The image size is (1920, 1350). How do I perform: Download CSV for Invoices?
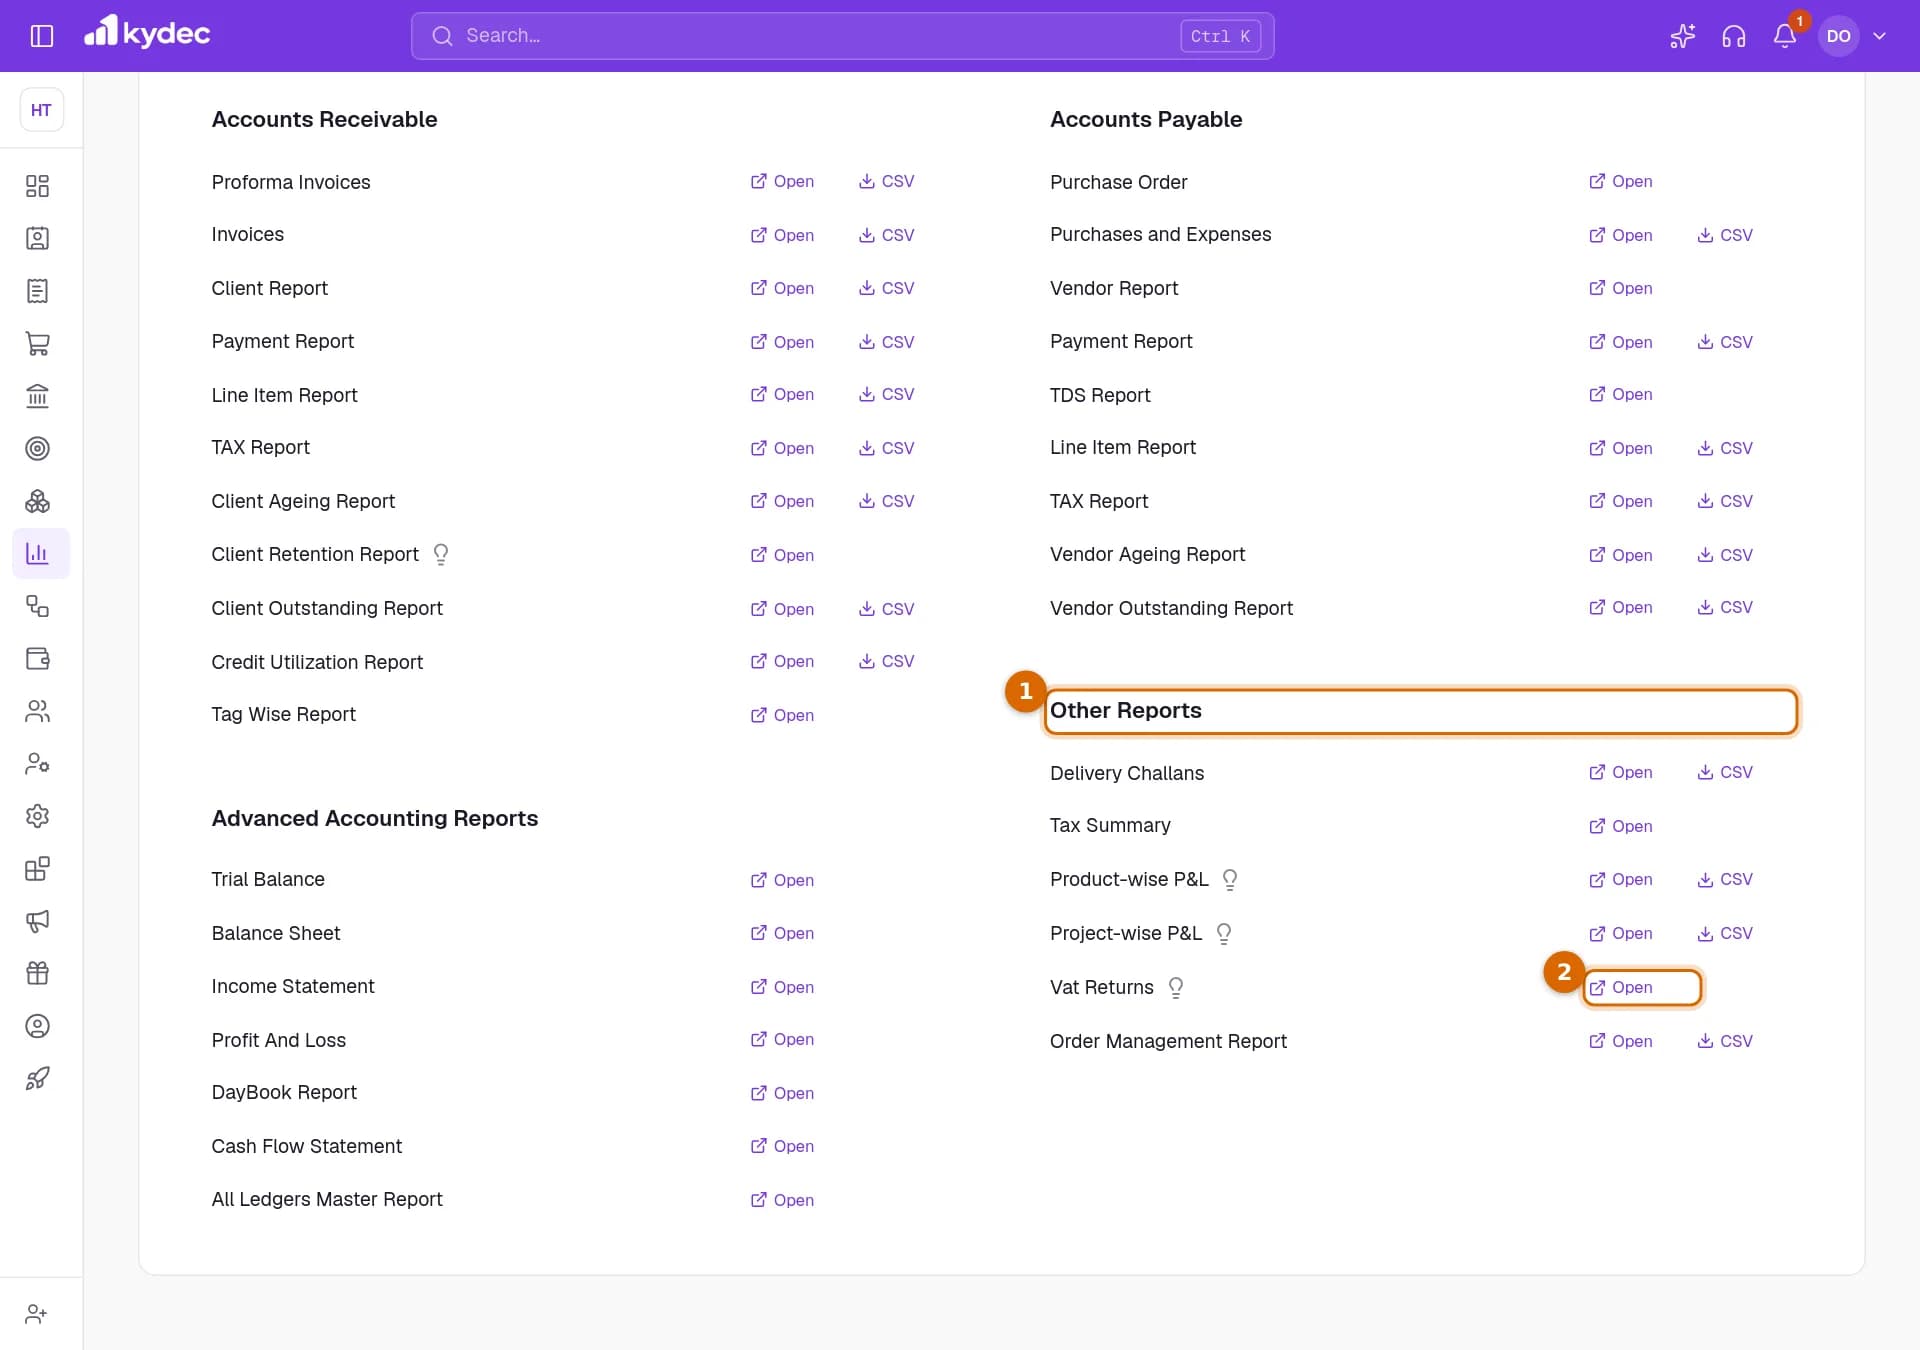click(x=886, y=235)
